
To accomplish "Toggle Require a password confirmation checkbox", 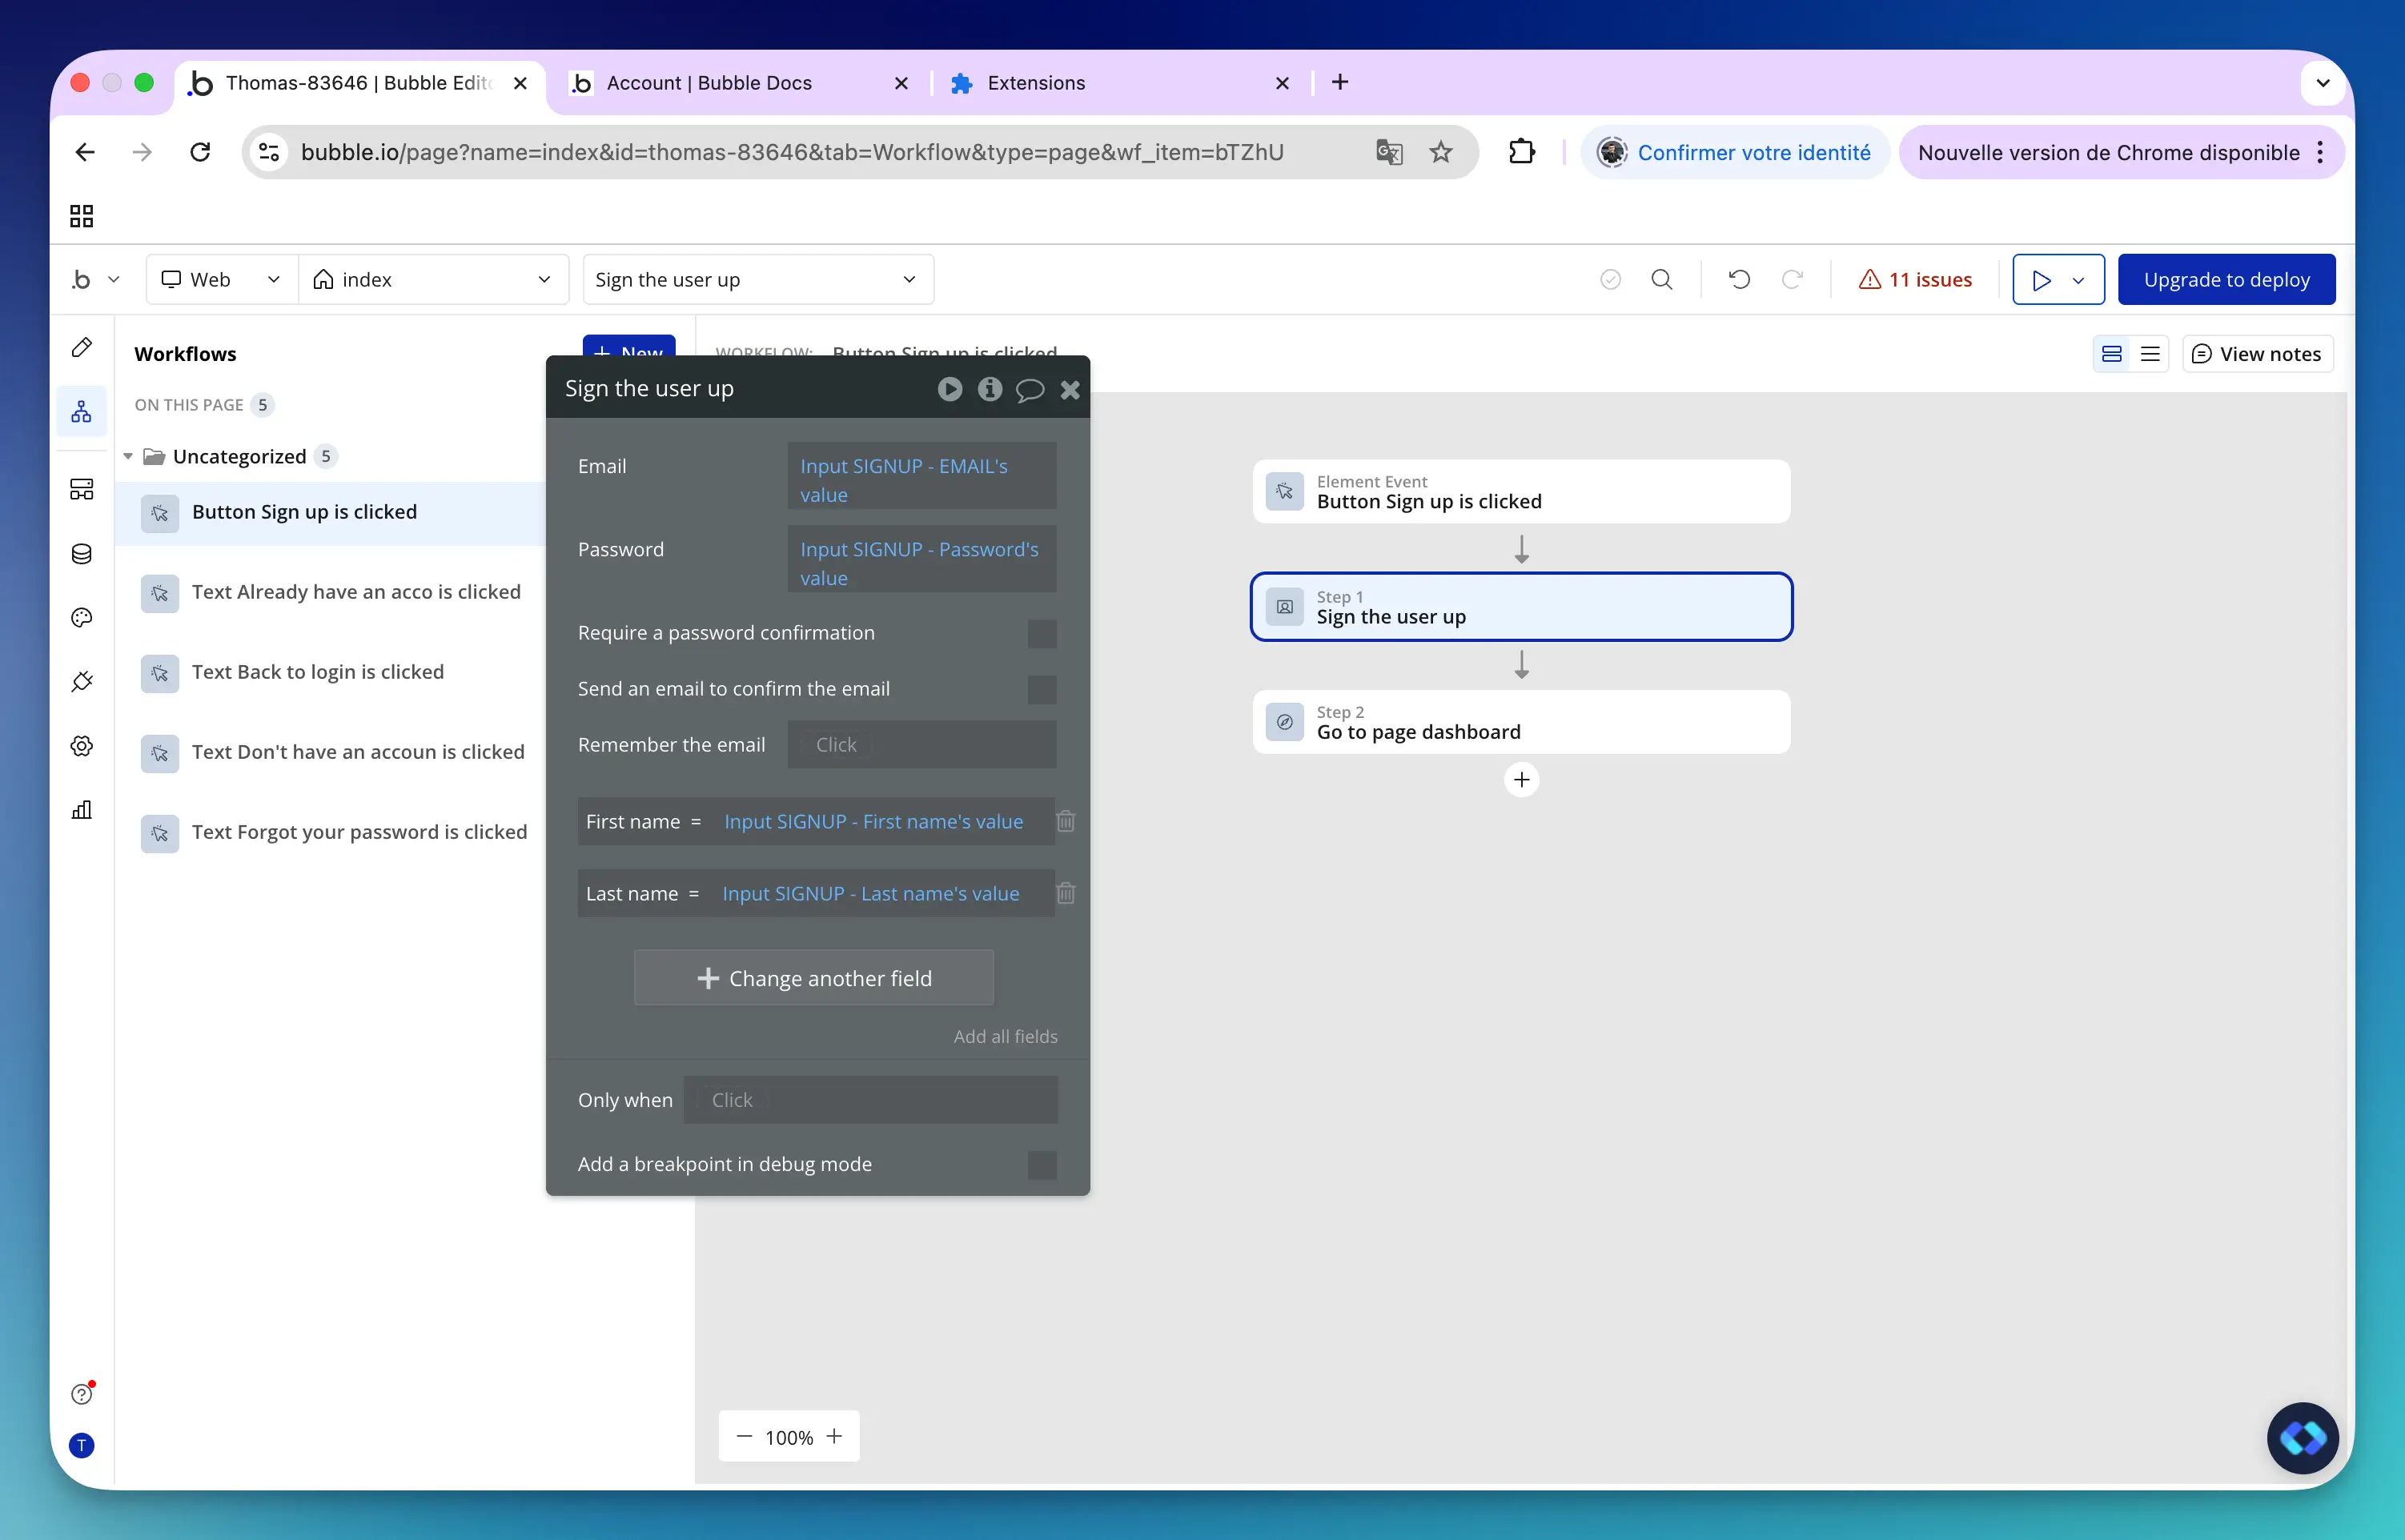I will (x=1042, y=633).
